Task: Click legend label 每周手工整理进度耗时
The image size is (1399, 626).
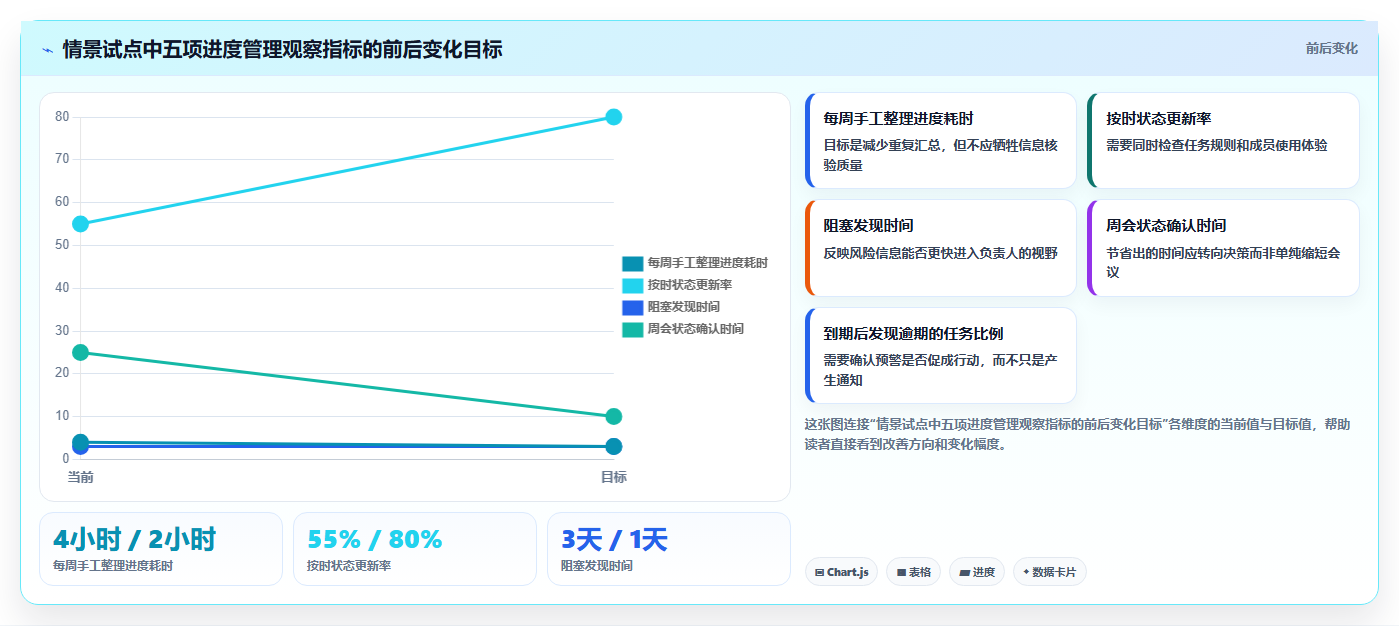Action: pyautogui.click(x=707, y=263)
